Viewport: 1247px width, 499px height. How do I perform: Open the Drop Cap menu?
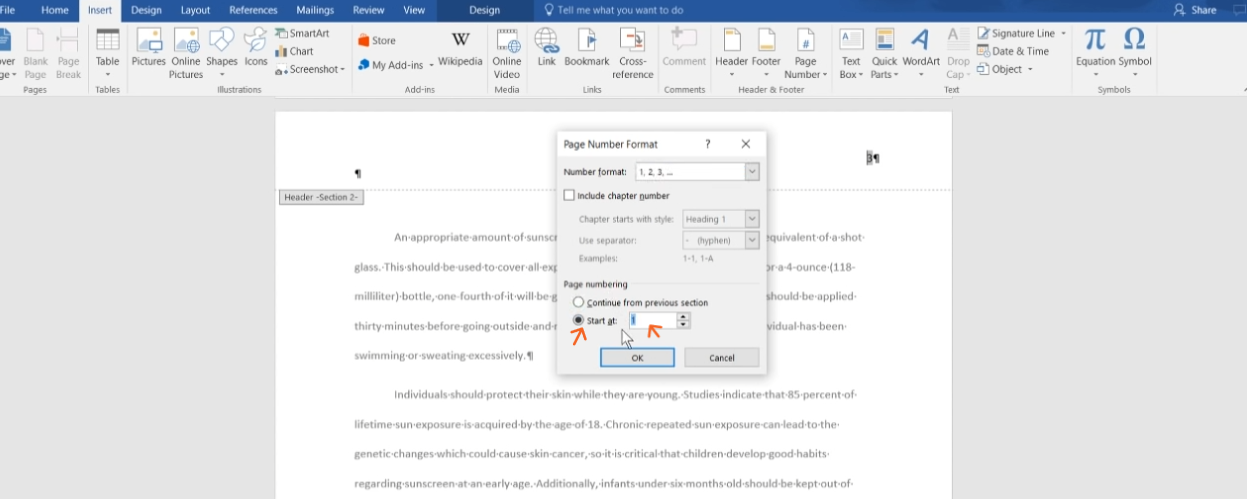point(957,54)
